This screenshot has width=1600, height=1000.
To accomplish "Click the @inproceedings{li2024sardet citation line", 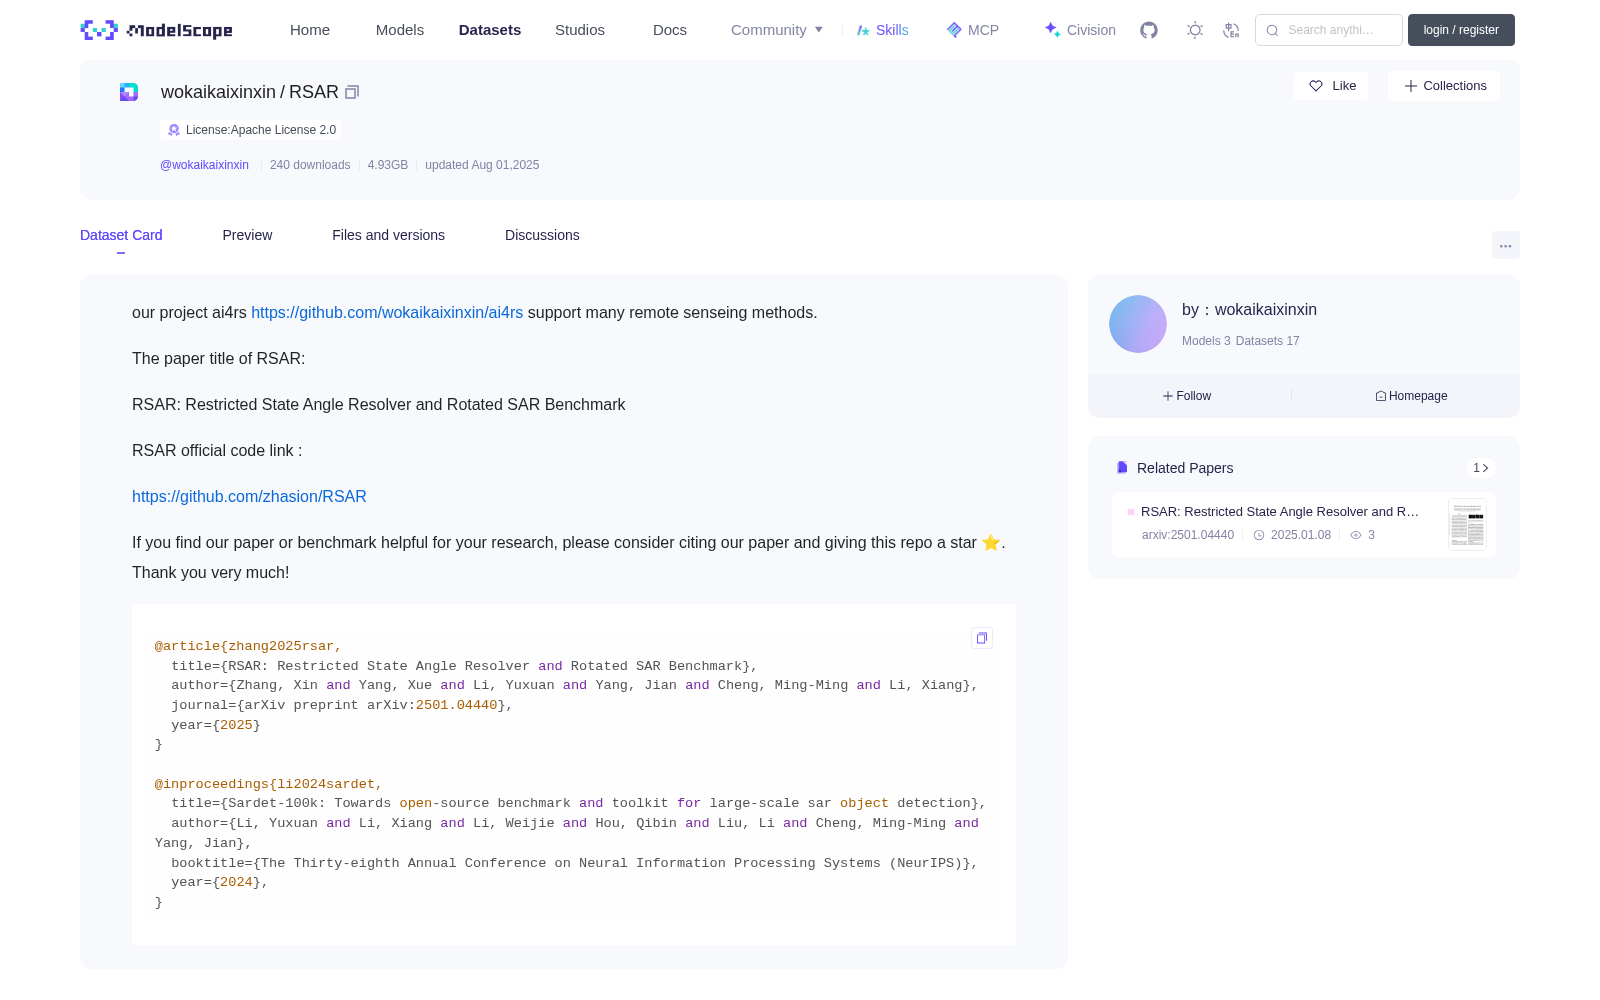I will [x=269, y=784].
